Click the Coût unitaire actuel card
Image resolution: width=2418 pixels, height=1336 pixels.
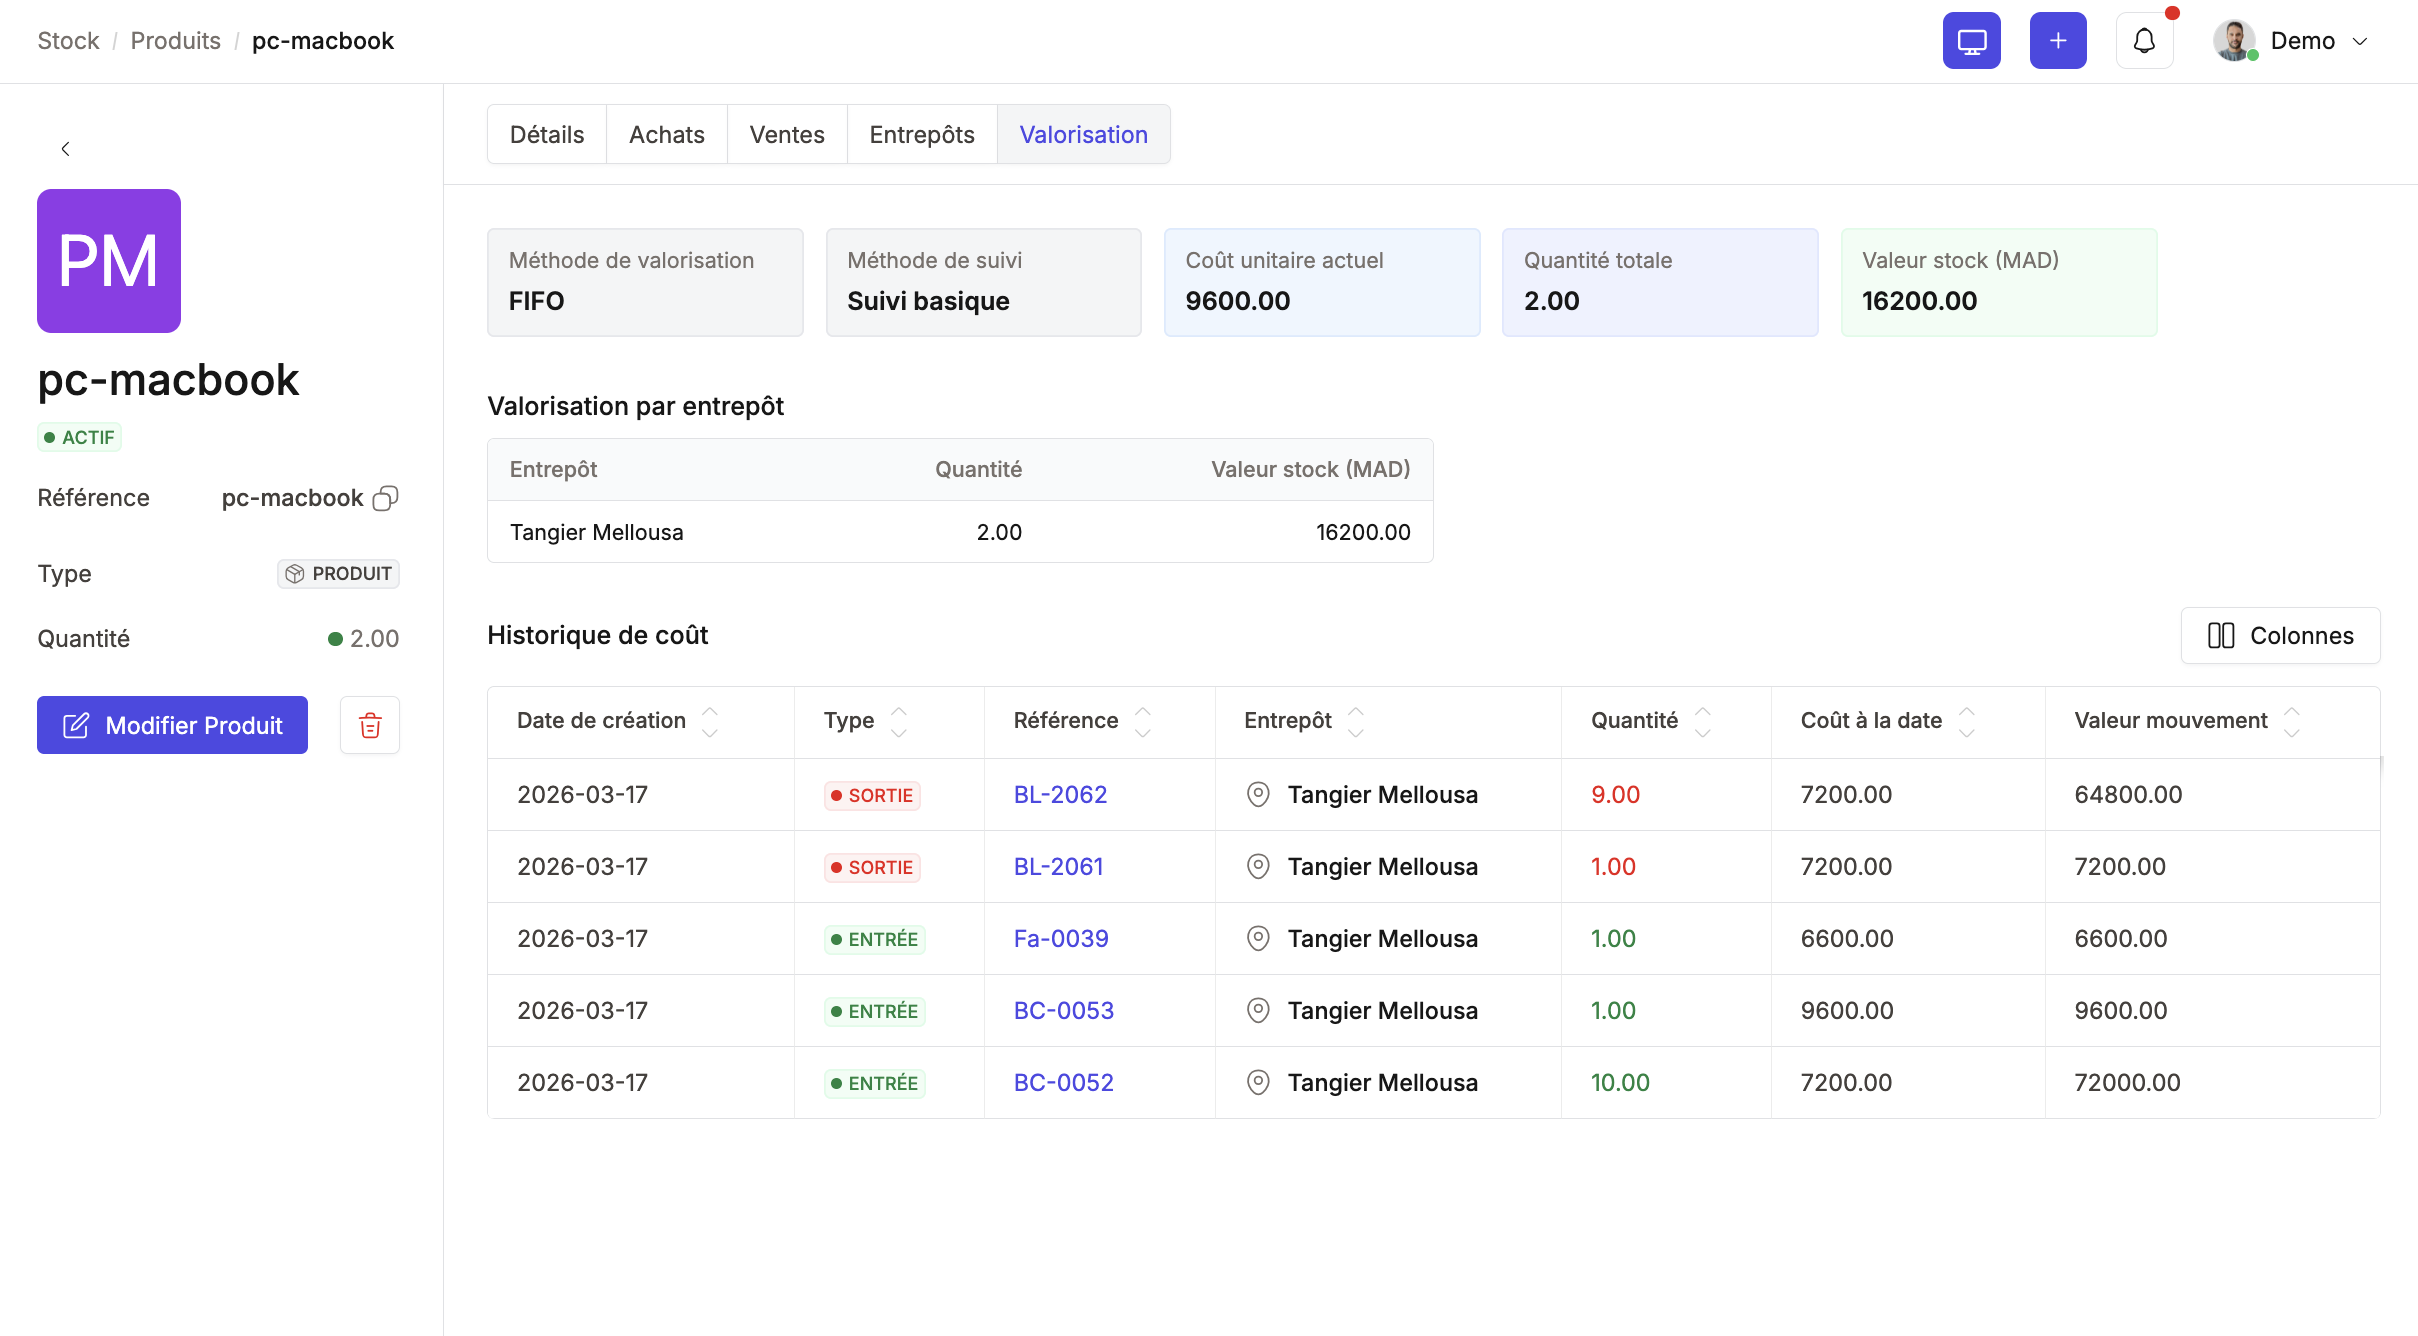click(1322, 282)
